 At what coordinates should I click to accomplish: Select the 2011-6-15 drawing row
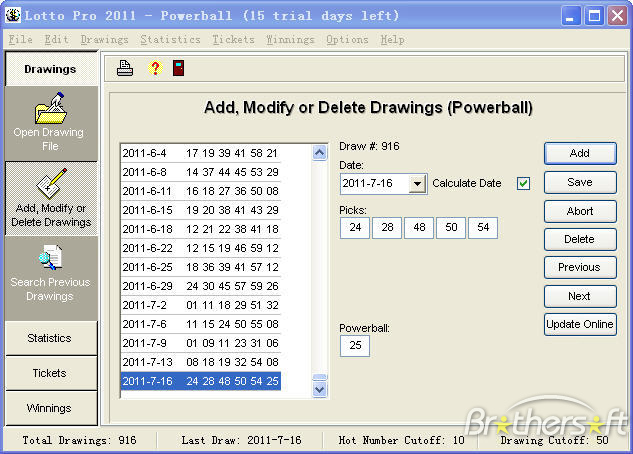click(x=201, y=210)
